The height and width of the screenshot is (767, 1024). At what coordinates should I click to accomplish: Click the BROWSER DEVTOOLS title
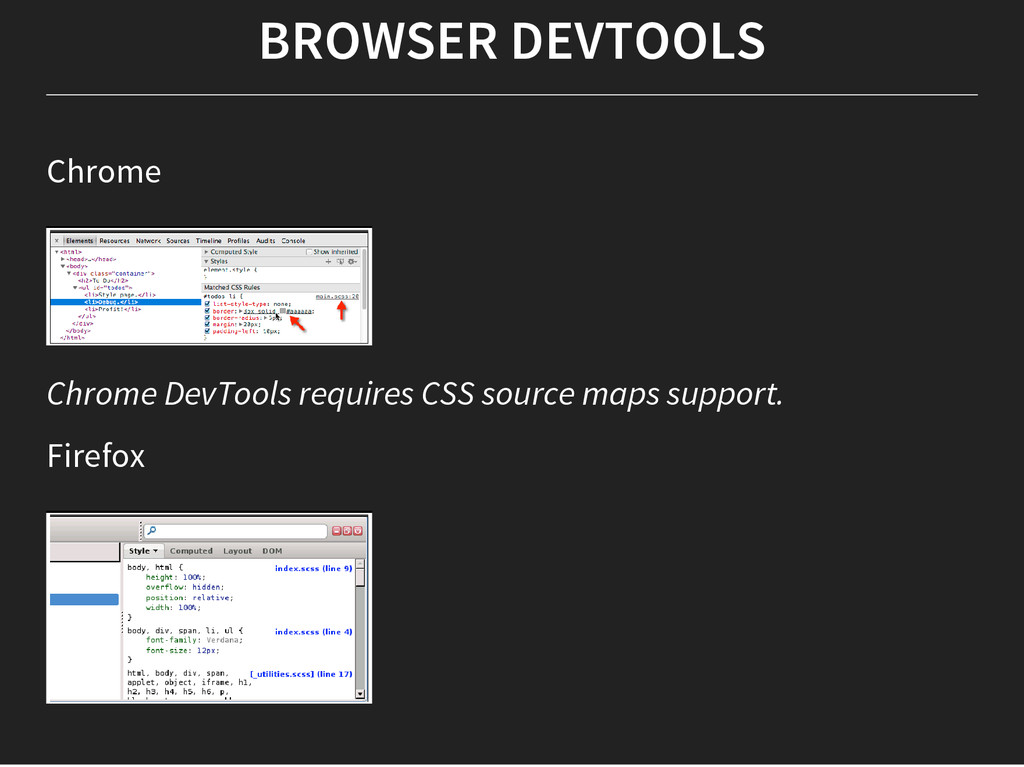(x=512, y=41)
